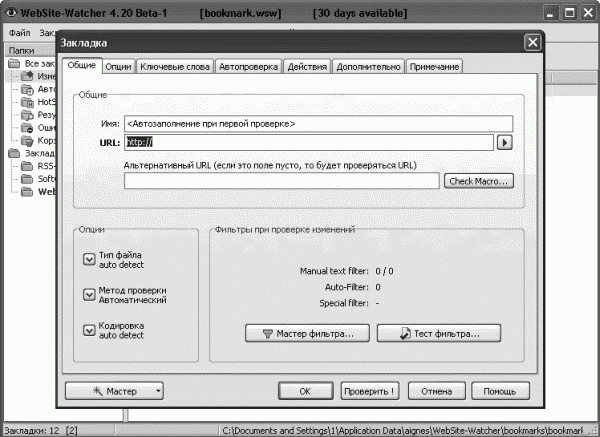Click the Мастер фильтра button
This screenshot has width=600, height=437.
point(307,333)
